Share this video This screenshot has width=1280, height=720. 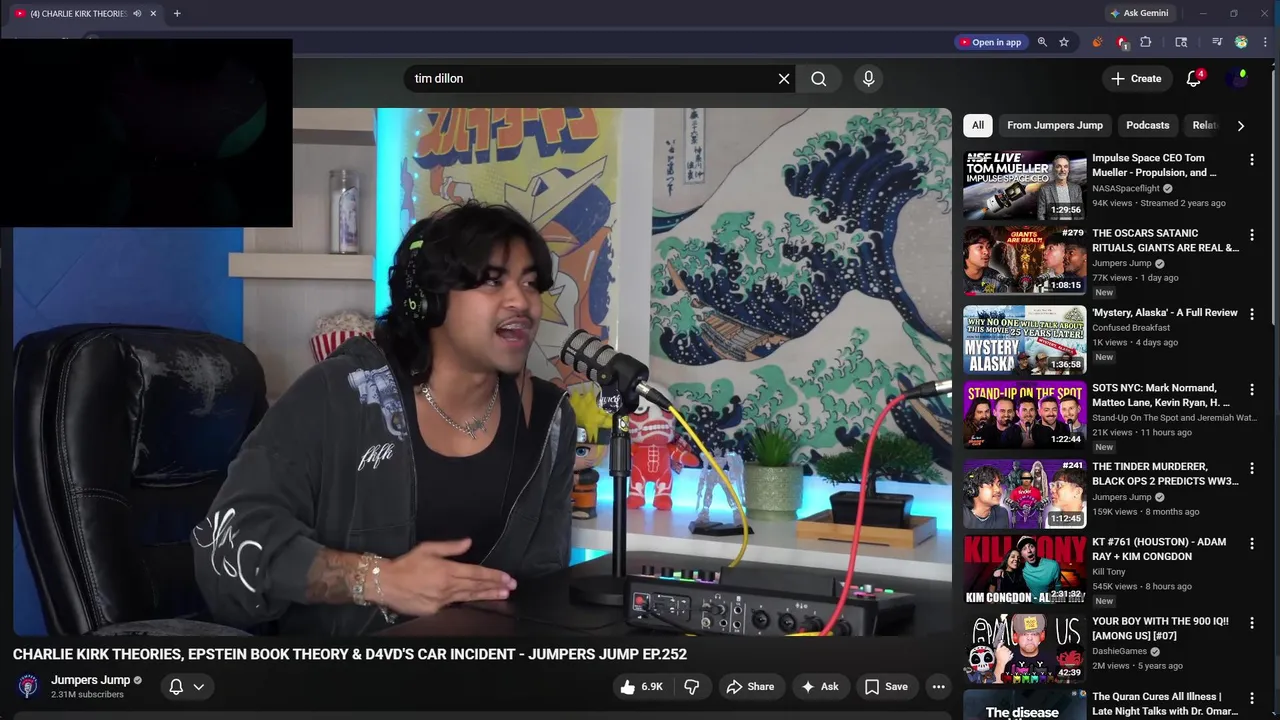point(750,687)
